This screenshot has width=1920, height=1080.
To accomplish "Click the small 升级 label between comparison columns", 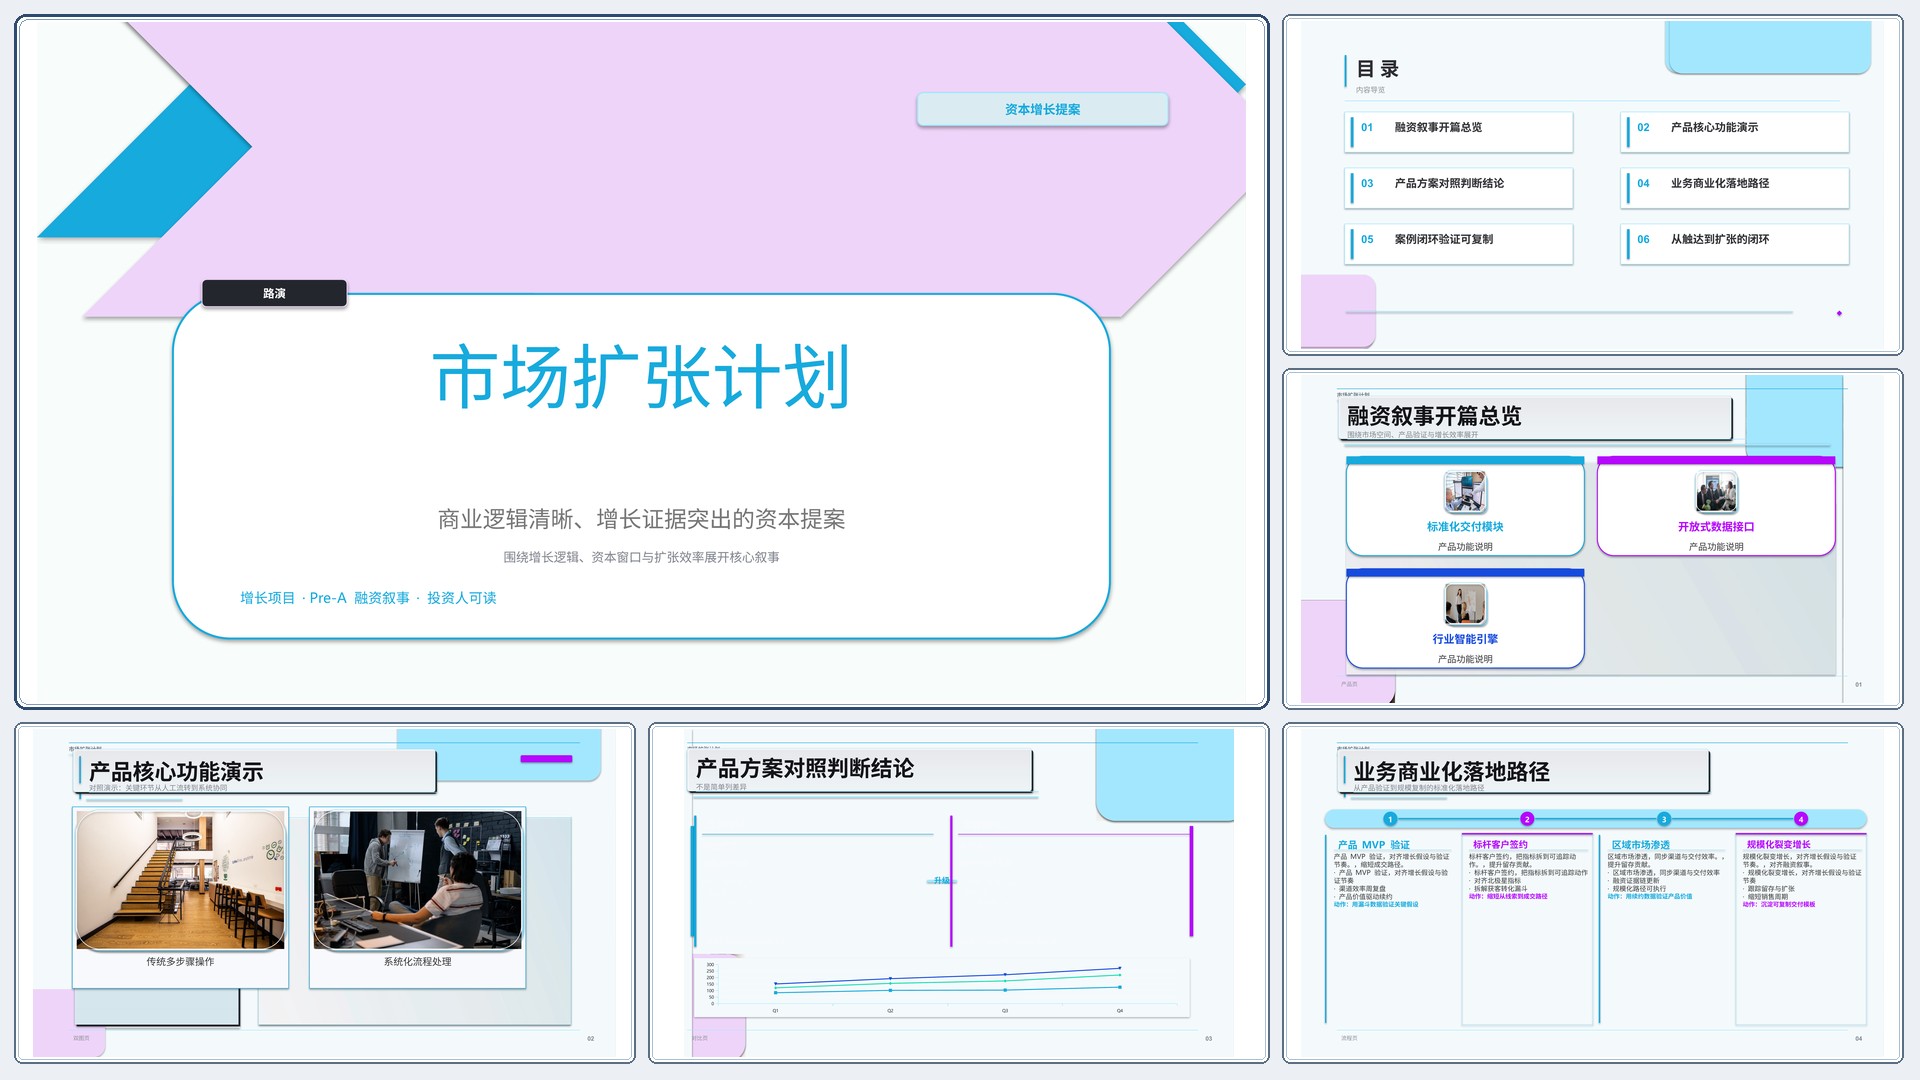I will 941,881.
